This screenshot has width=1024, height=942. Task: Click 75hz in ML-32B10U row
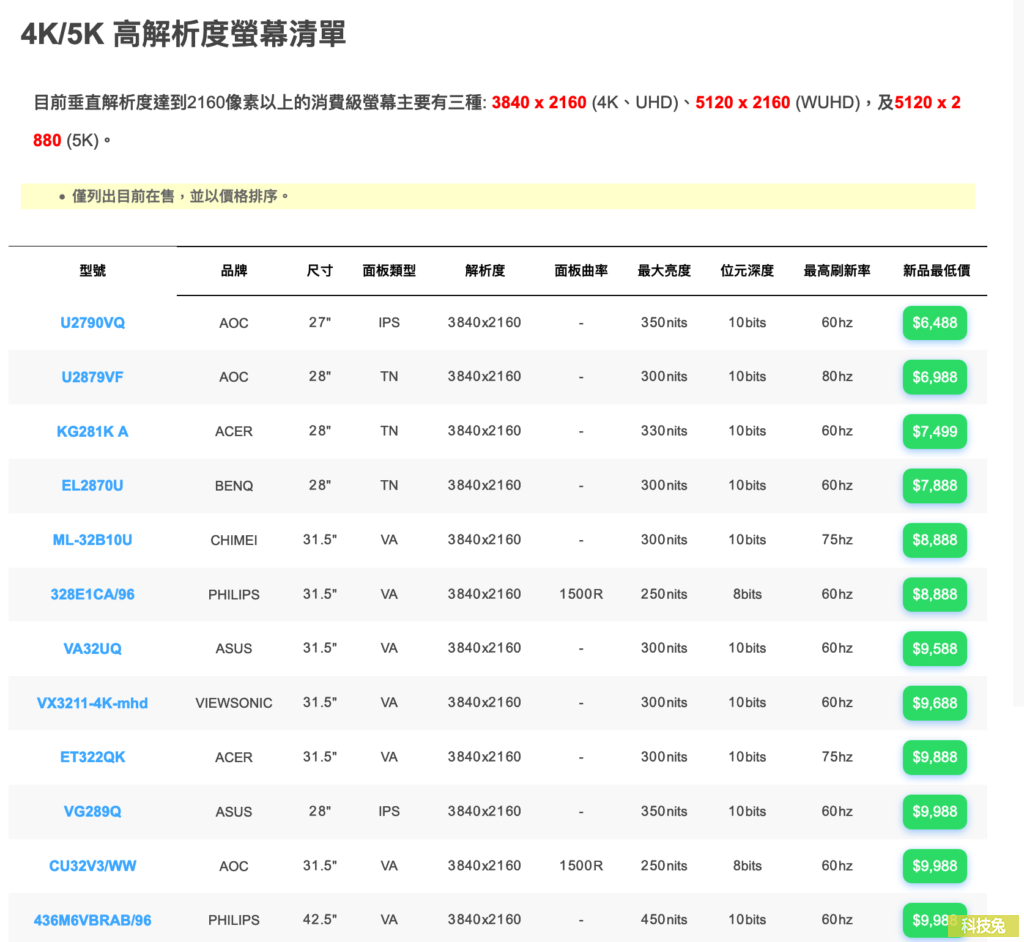(837, 540)
